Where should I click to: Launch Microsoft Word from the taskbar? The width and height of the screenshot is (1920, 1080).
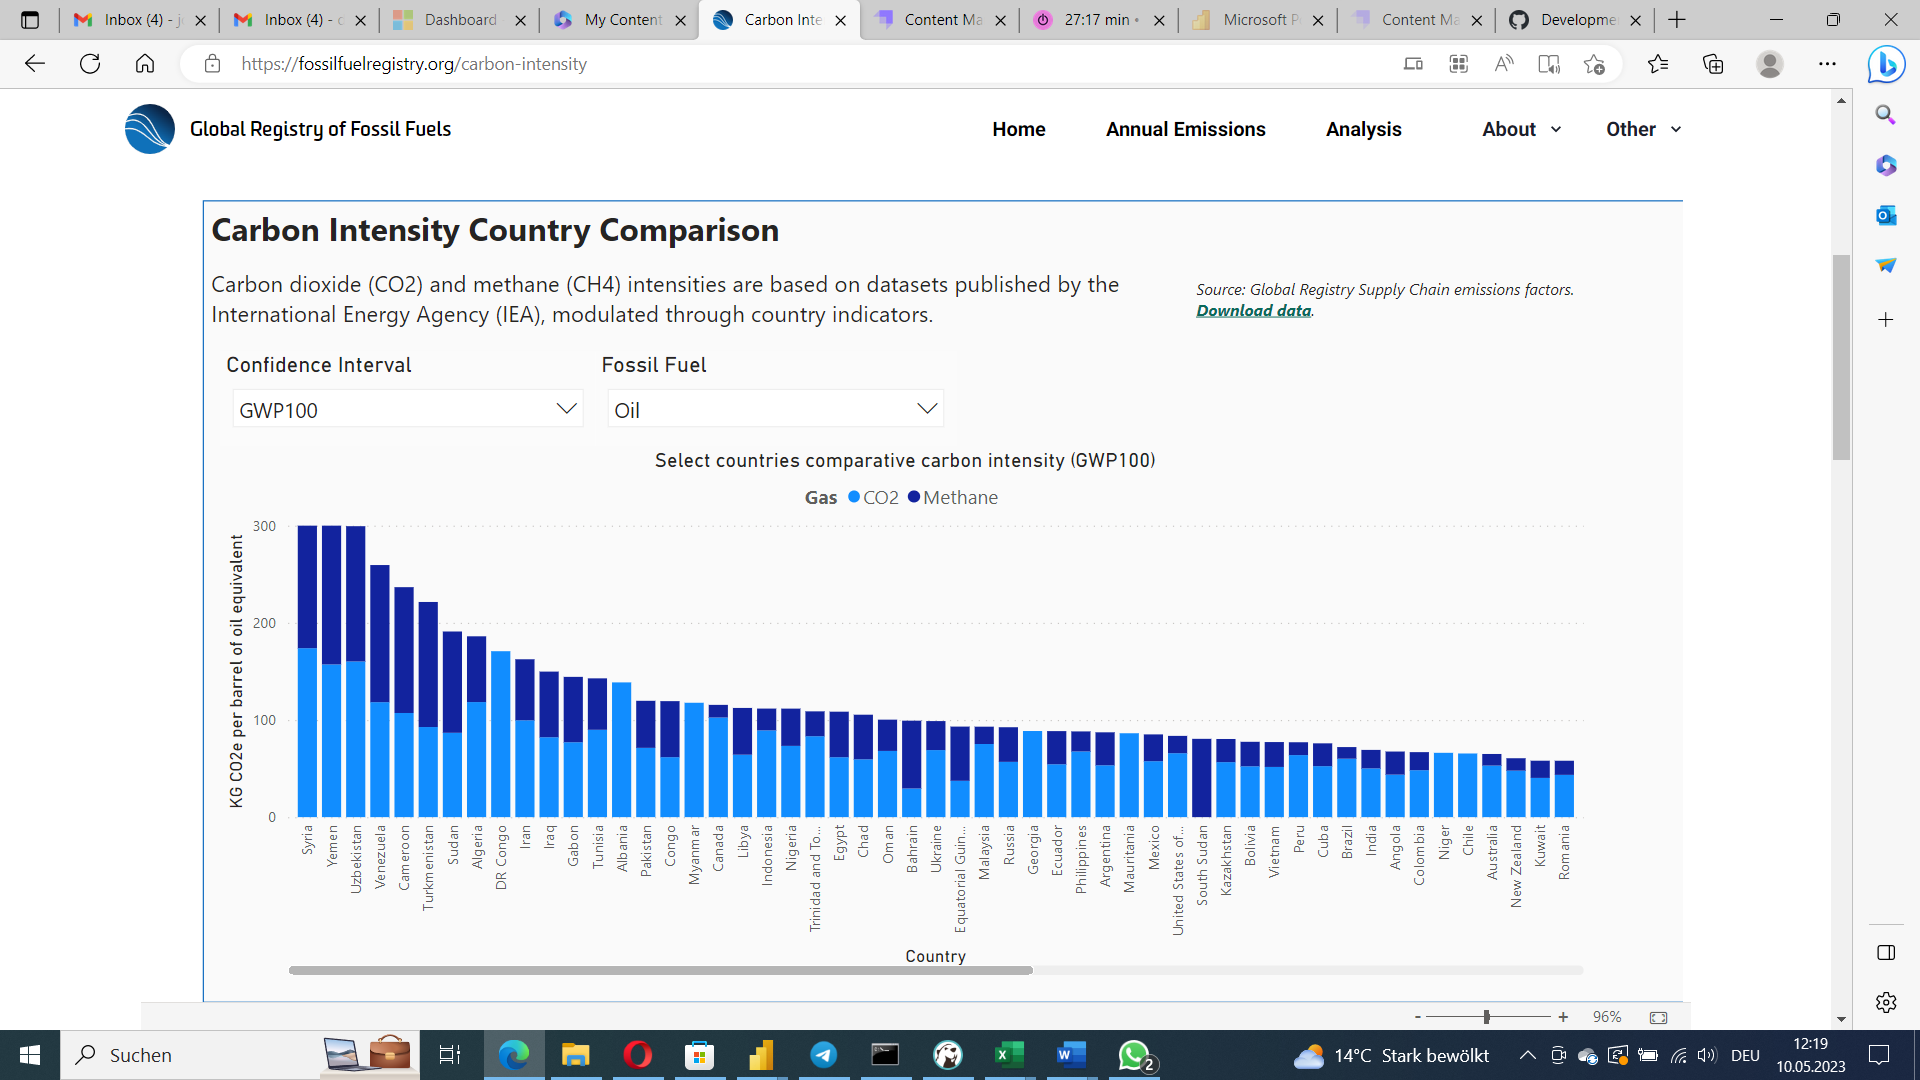pos(1071,1055)
